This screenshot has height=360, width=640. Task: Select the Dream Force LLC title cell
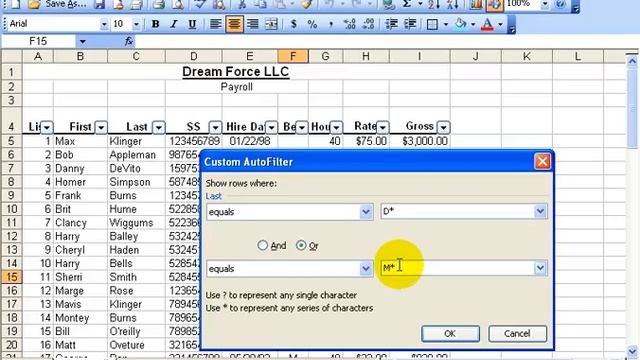(x=236, y=72)
